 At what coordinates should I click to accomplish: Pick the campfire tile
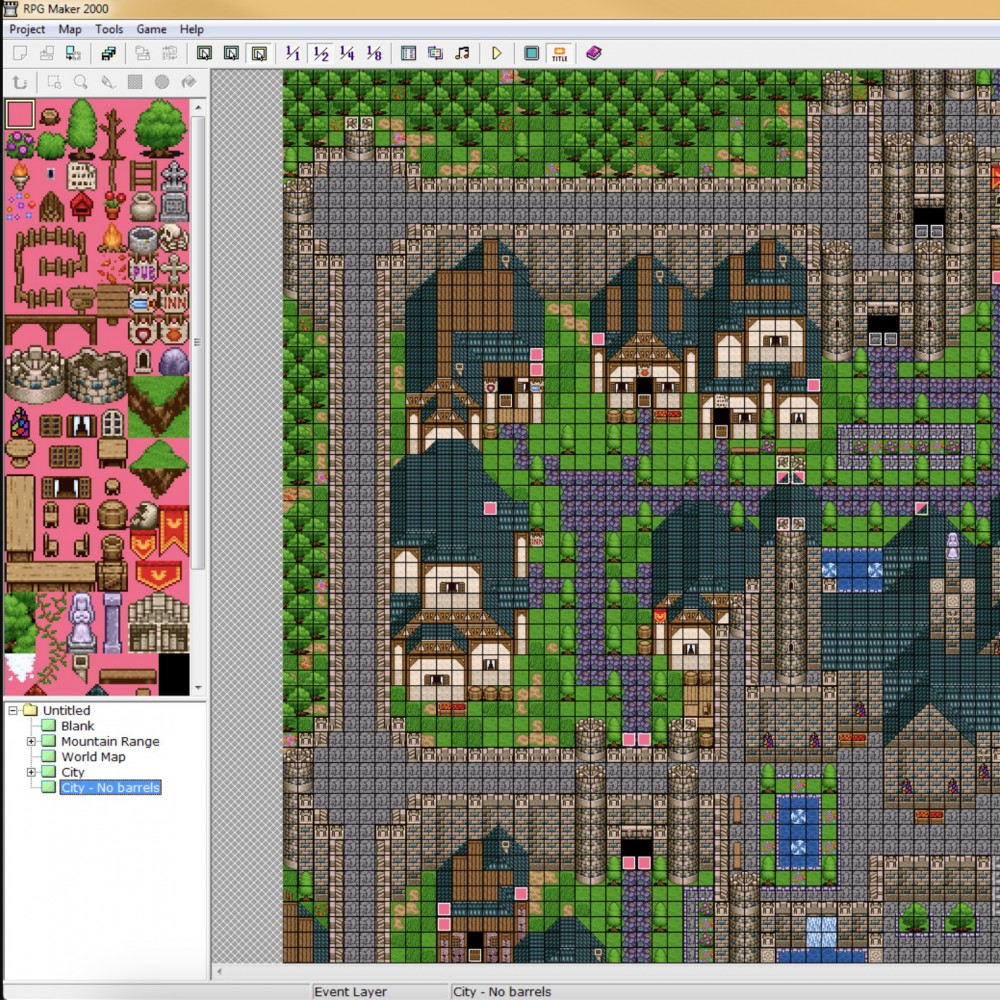112,237
